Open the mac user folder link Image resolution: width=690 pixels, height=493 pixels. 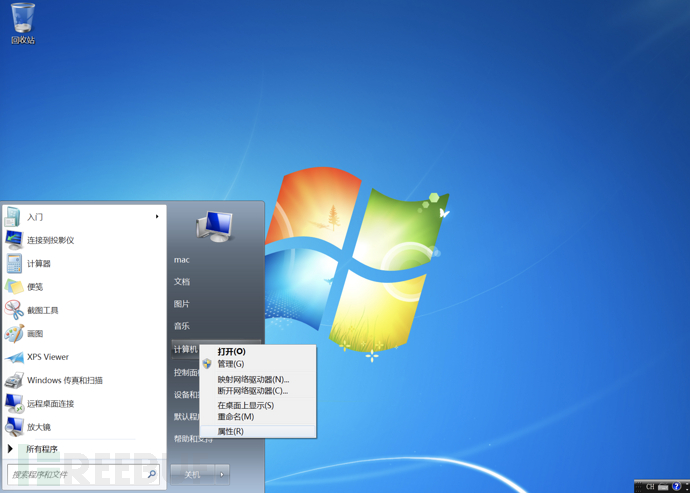pos(182,260)
